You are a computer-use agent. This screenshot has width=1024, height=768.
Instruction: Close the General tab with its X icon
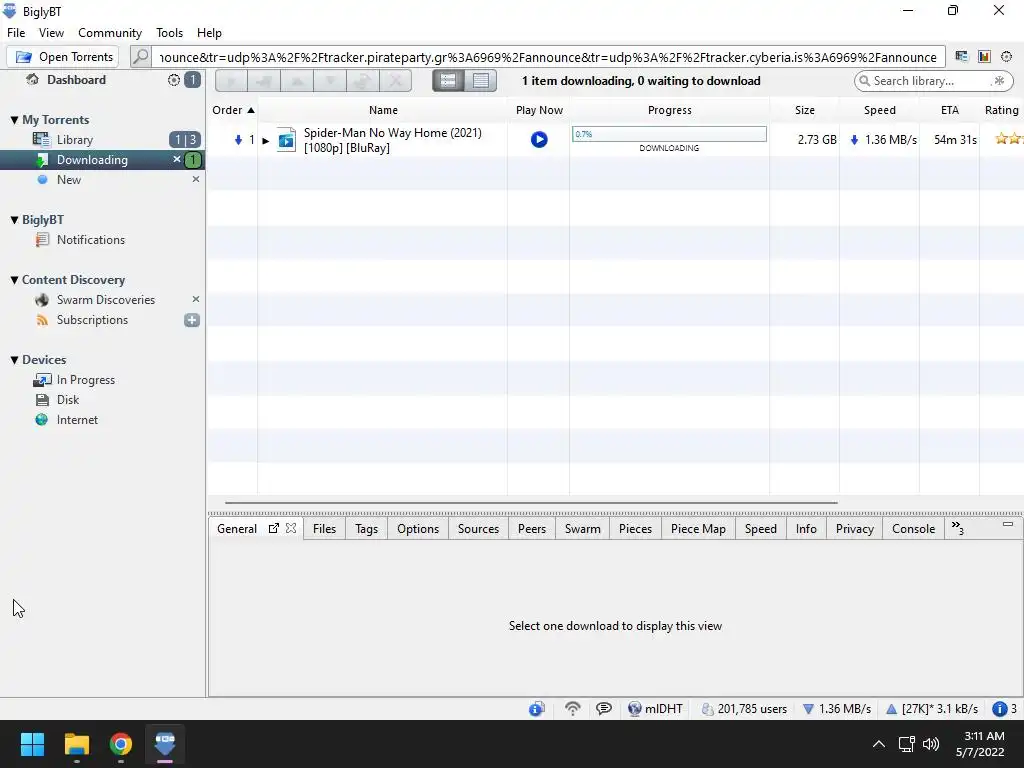coord(291,528)
